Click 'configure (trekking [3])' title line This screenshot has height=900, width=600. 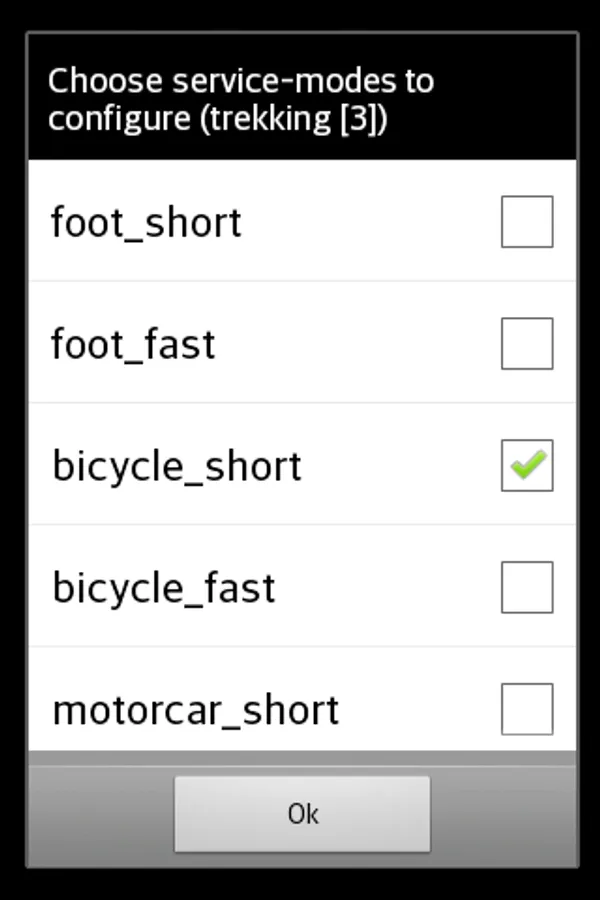[218, 118]
